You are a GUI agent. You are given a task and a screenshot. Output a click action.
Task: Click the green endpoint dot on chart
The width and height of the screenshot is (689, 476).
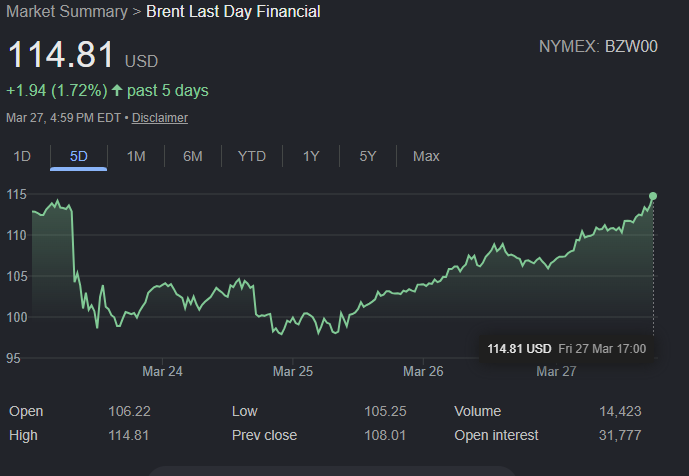coord(653,196)
